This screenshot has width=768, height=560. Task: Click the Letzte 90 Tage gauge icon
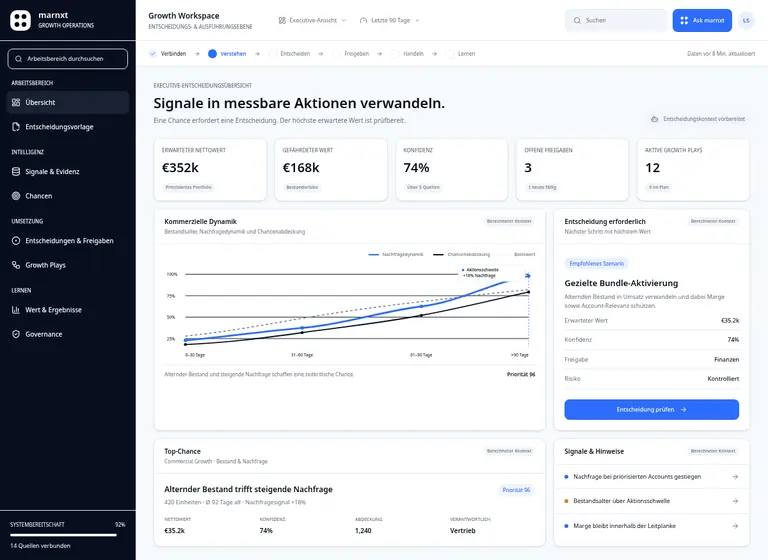363,21
